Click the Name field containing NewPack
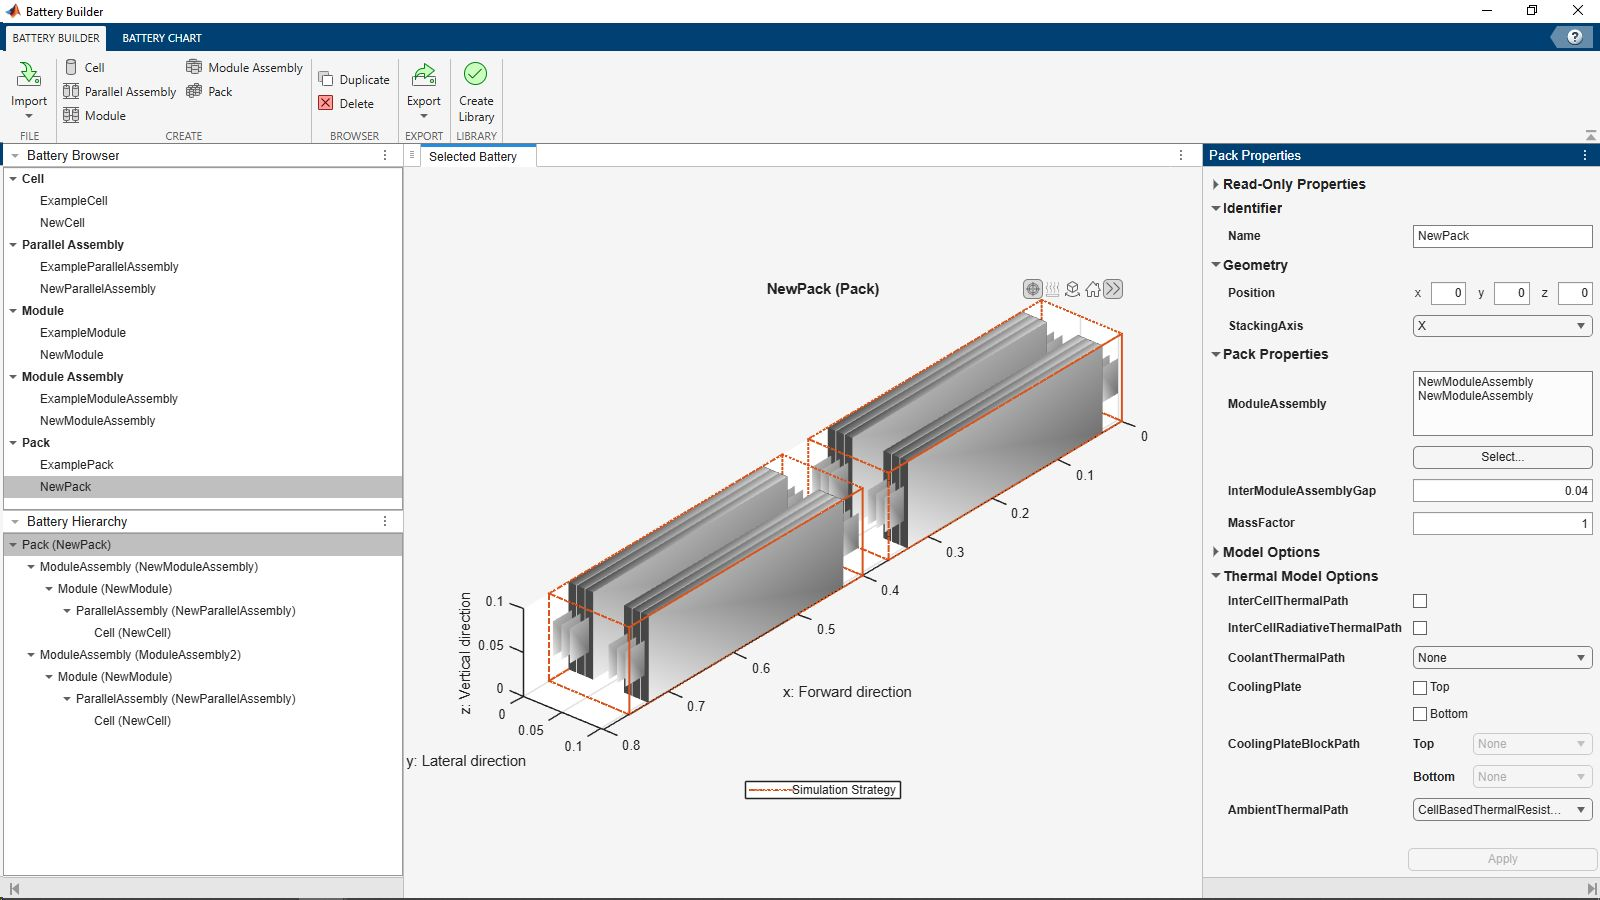Viewport: 1600px width, 900px height. coord(1502,236)
